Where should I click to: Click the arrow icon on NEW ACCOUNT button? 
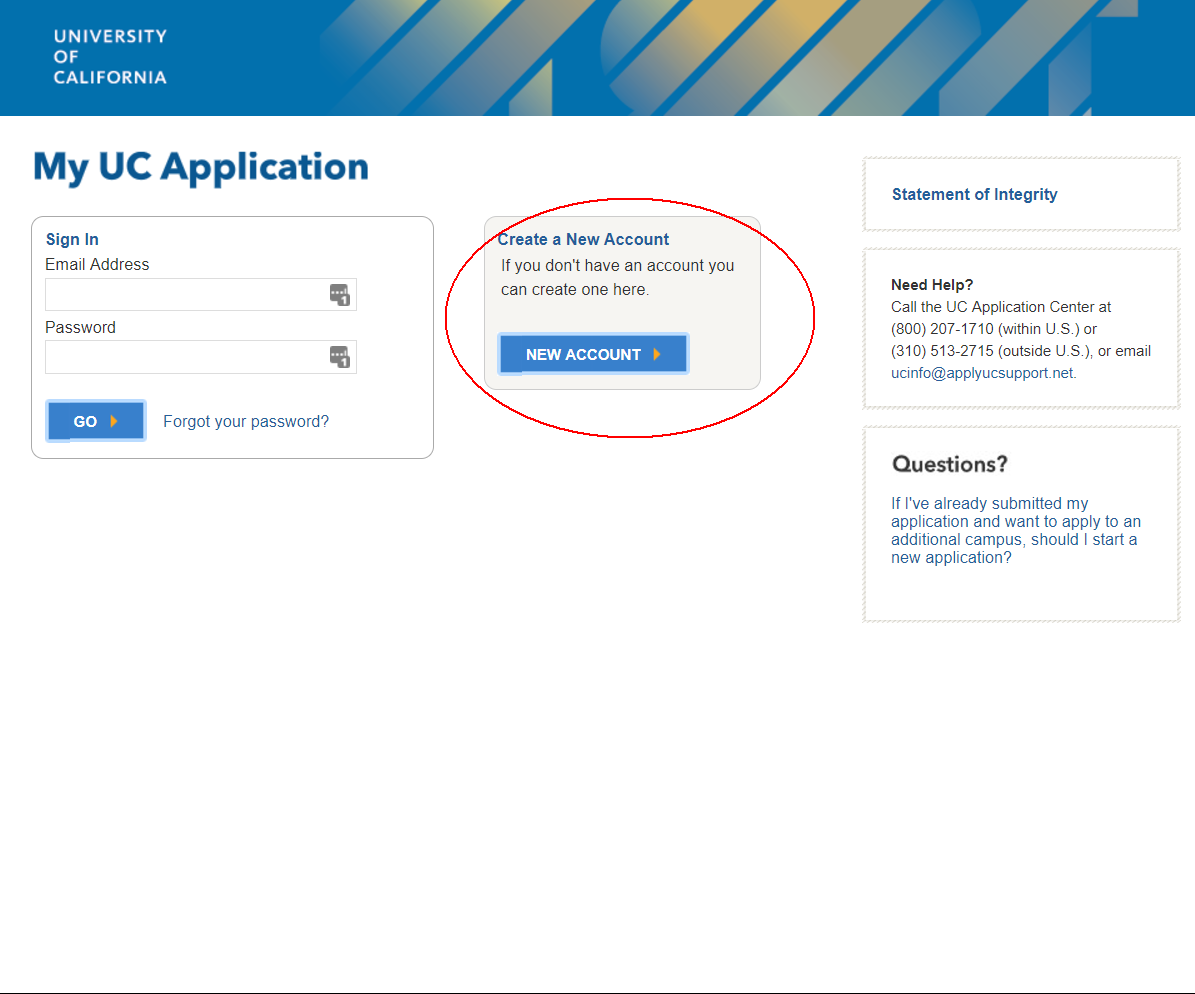658,353
